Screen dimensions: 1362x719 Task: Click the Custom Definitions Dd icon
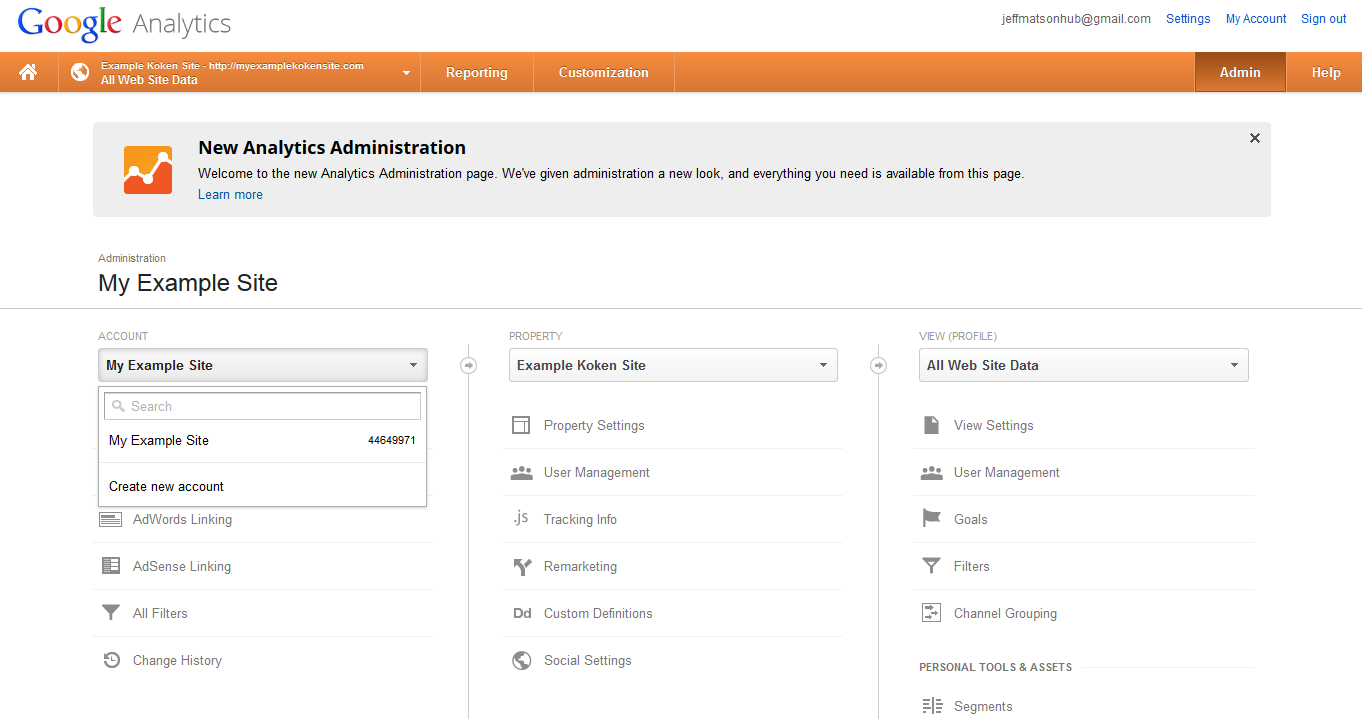[x=521, y=613]
